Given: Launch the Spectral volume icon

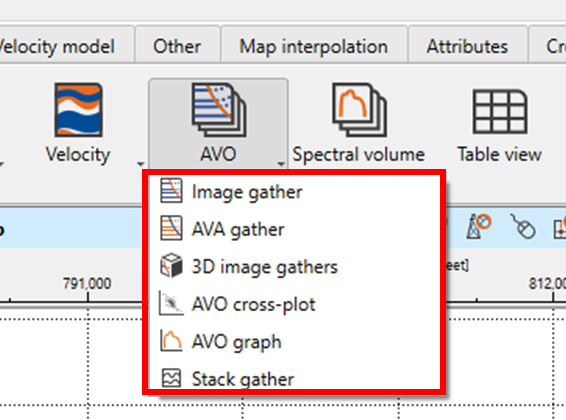Looking at the screenshot, I should click(359, 110).
